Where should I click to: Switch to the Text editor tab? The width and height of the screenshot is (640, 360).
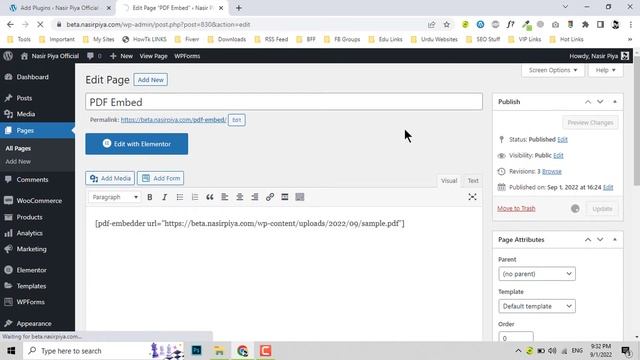[x=473, y=180]
